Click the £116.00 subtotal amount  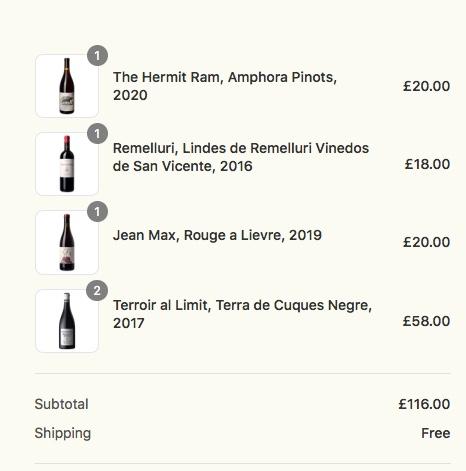tap(424, 404)
